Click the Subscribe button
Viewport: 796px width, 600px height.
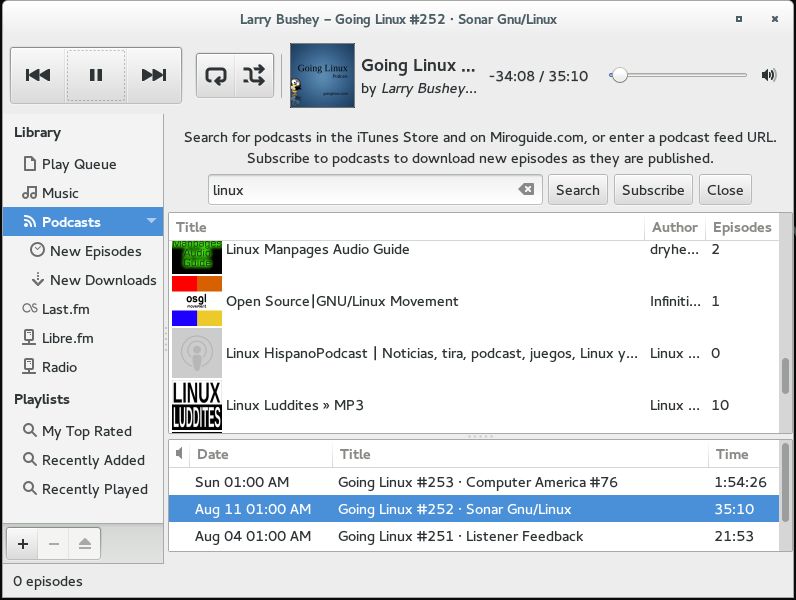tap(653, 190)
